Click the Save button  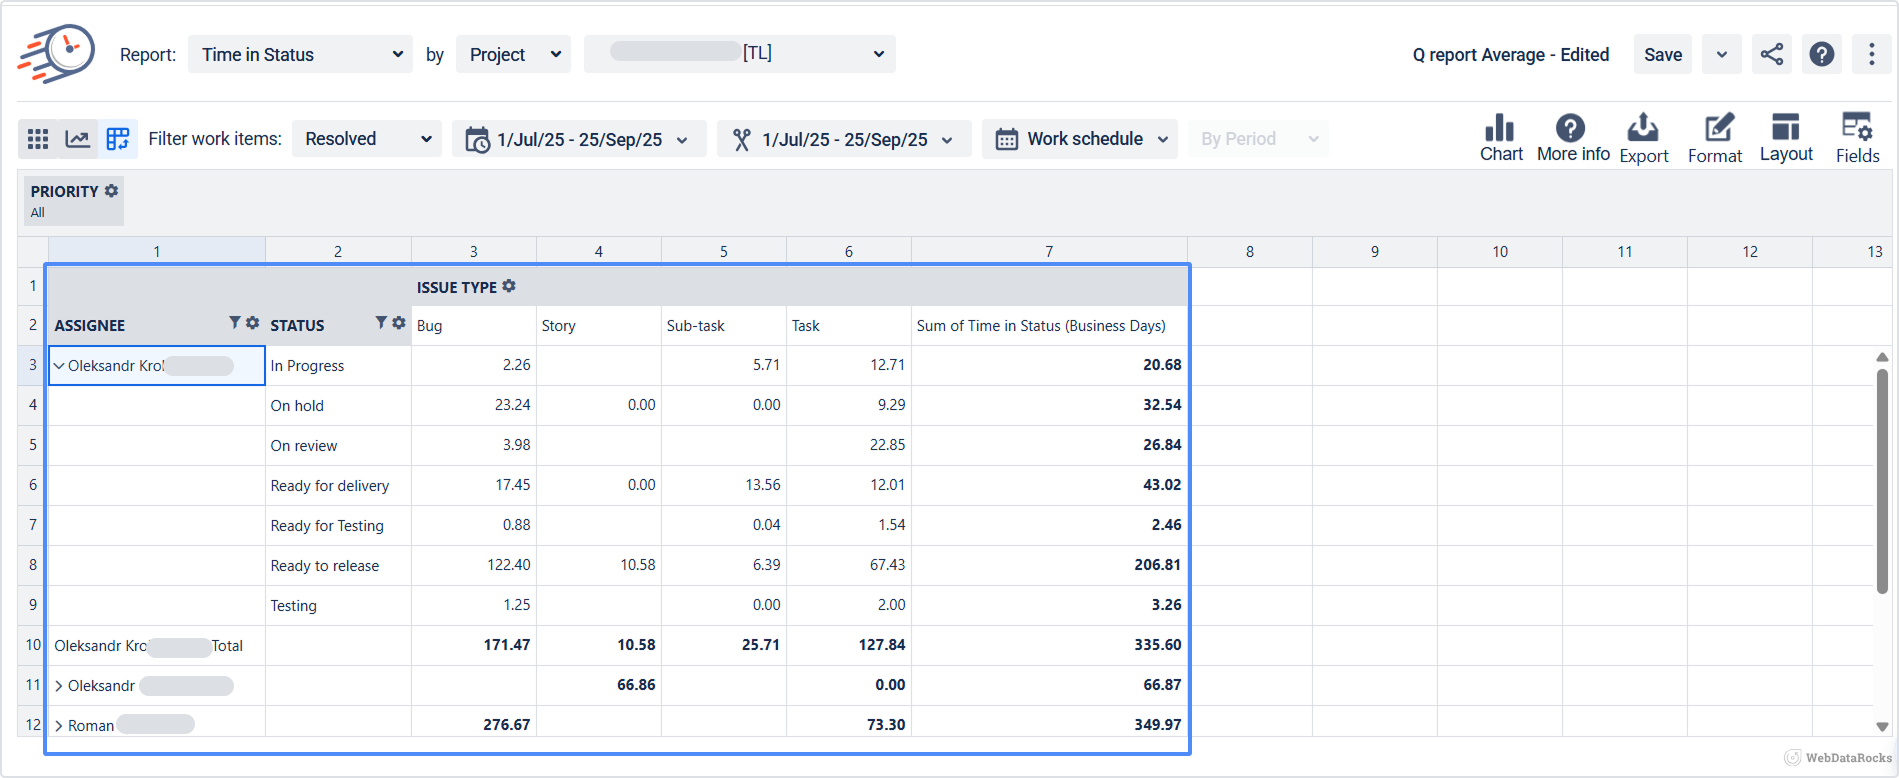(x=1663, y=54)
